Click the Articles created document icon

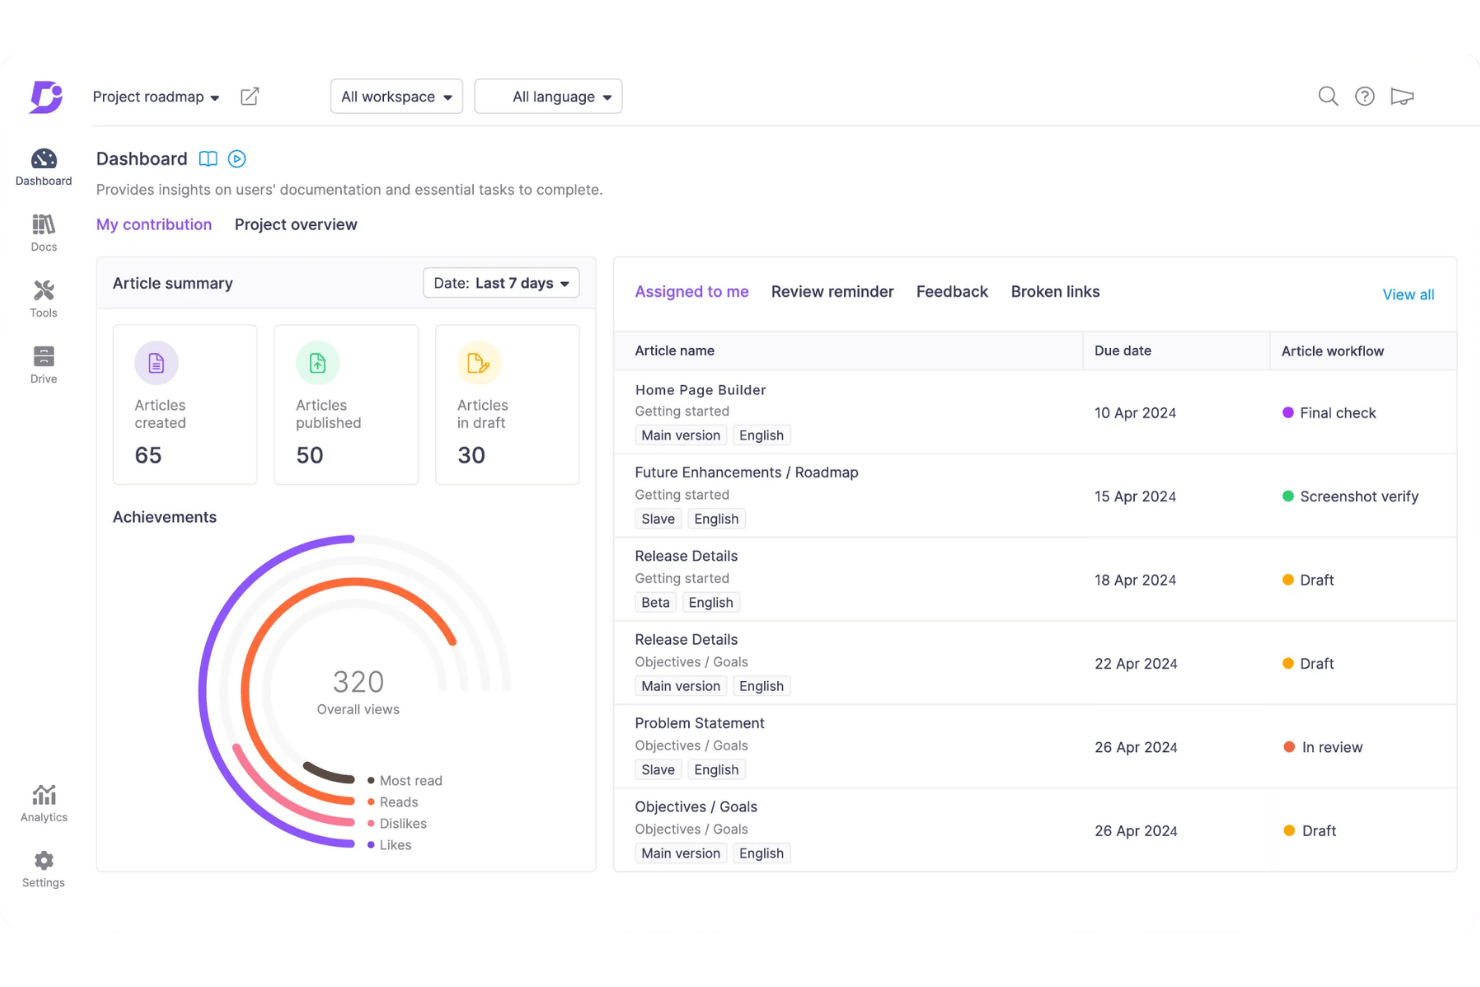[156, 363]
